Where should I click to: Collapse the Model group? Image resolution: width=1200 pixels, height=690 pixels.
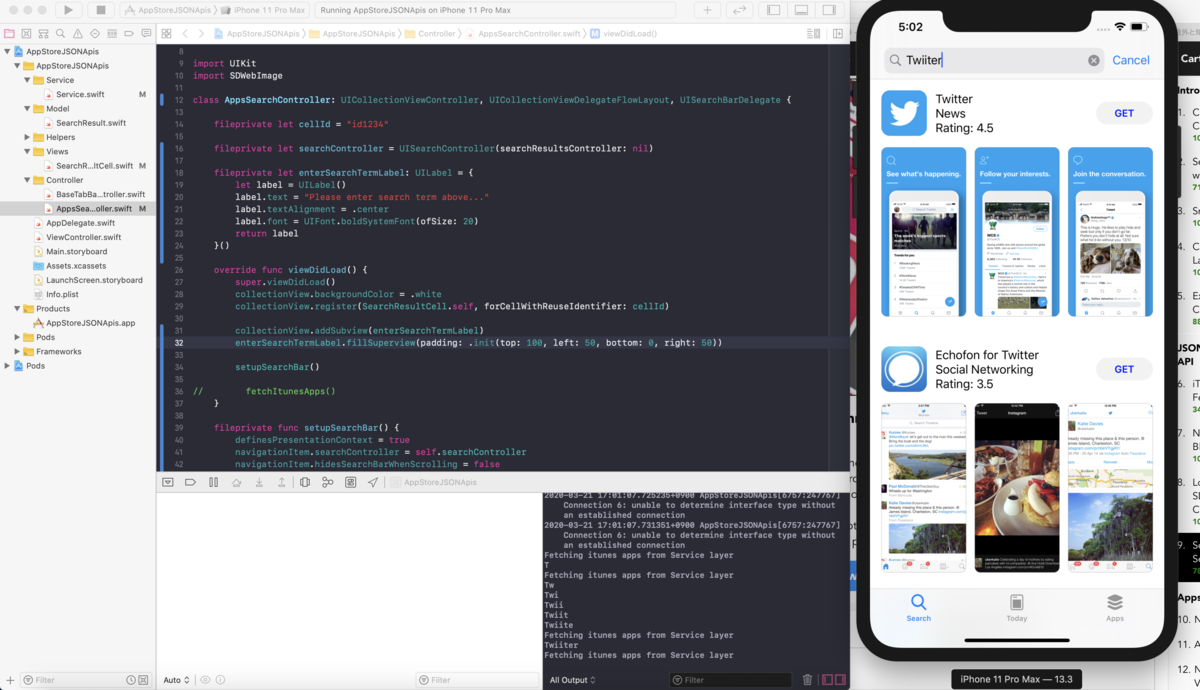coord(27,108)
